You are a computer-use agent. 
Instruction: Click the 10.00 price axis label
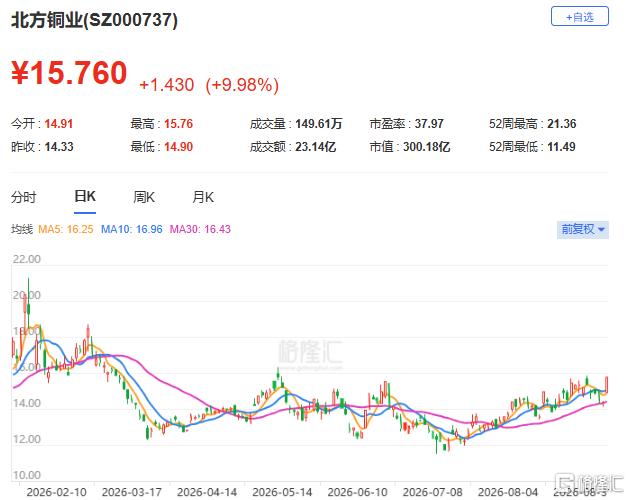point(27,475)
